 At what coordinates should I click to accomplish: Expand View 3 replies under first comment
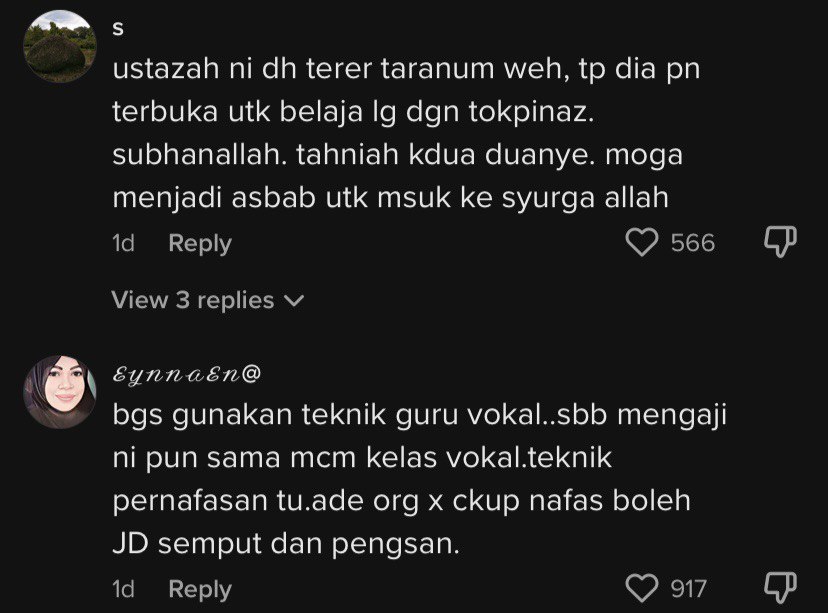click(208, 300)
